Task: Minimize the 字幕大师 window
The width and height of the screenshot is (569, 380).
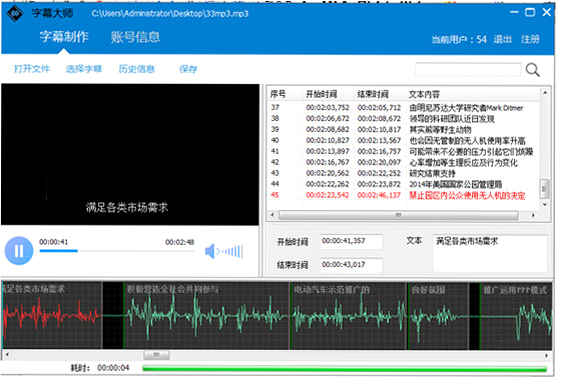Action: click(514, 12)
